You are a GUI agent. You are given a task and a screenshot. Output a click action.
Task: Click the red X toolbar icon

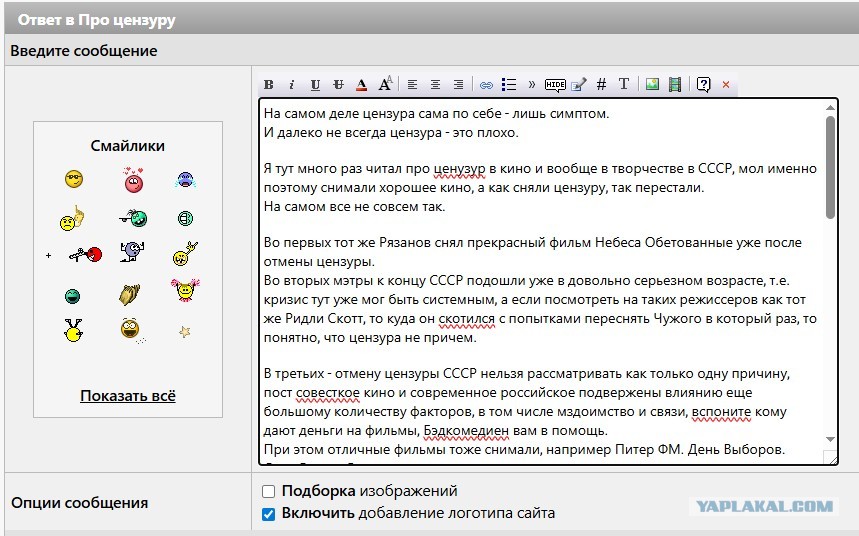tap(726, 84)
